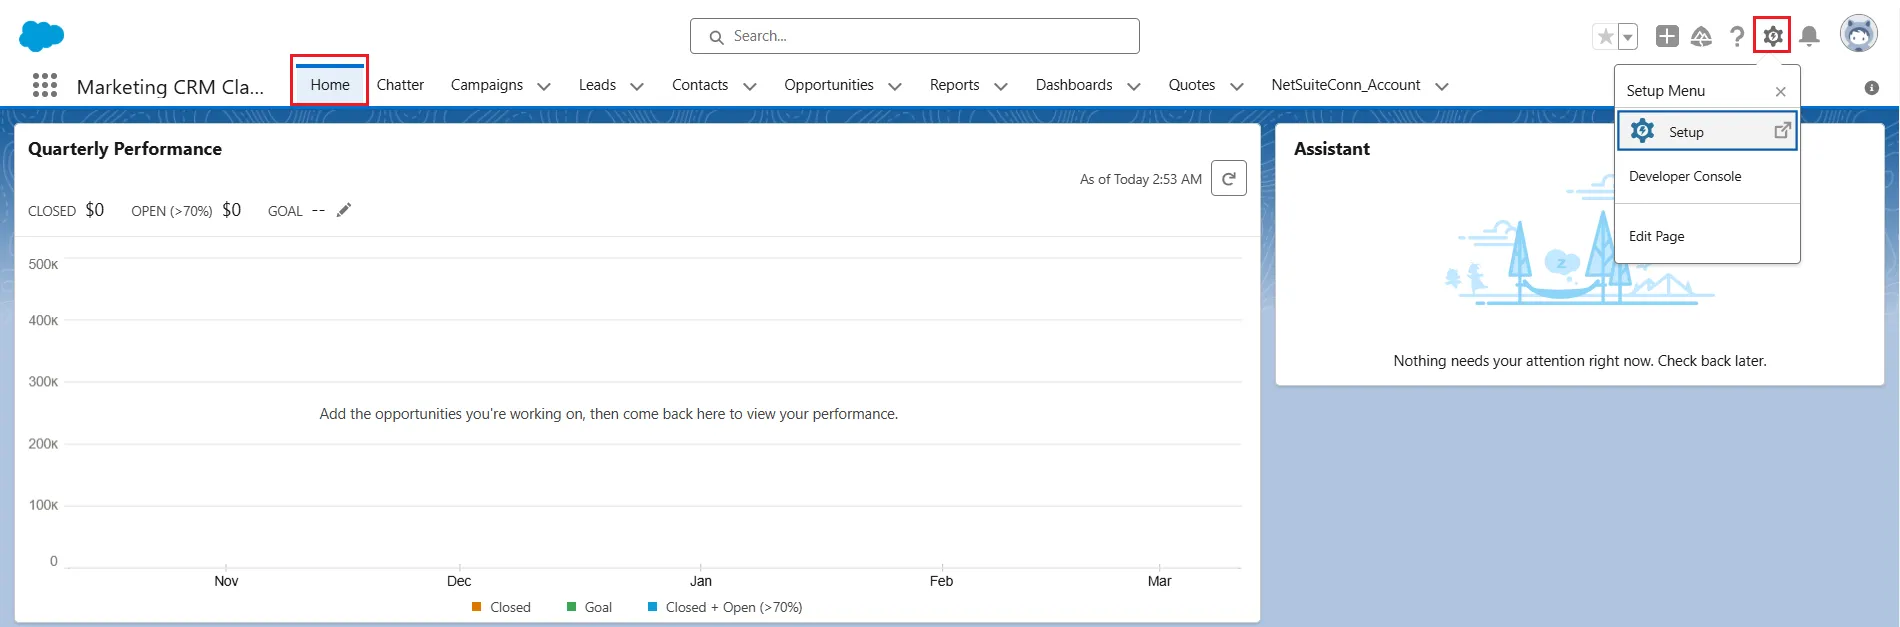The height and width of the screenshot is (627, 1900).
Task: Open the Help question mark icon
Action: tap(1737, 37)
